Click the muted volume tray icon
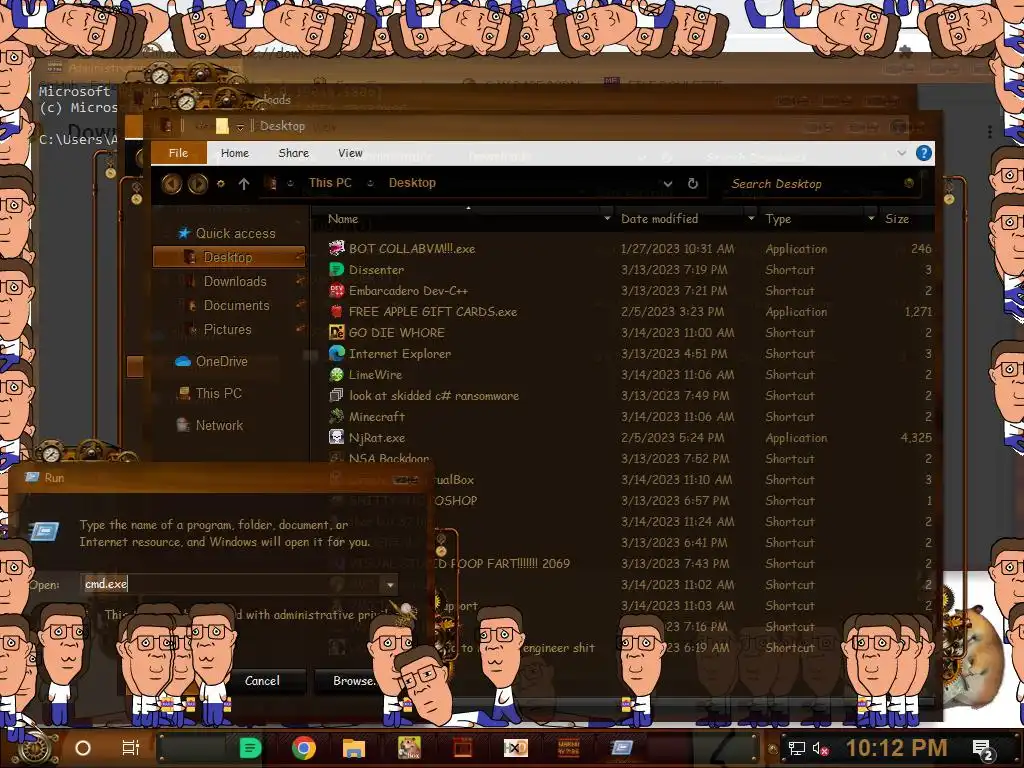This screenshot has height=768, width=1024. click(x=820, y=748)
